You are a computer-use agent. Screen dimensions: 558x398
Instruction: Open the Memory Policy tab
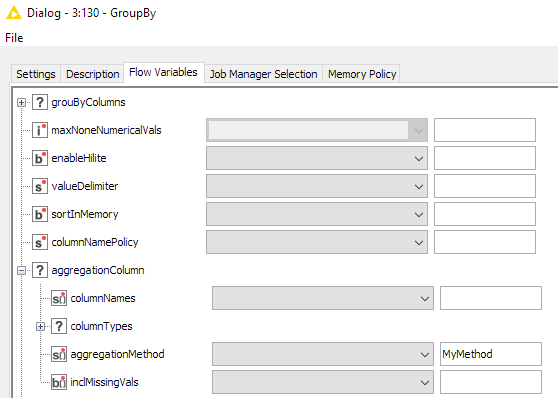pos(362,74)
